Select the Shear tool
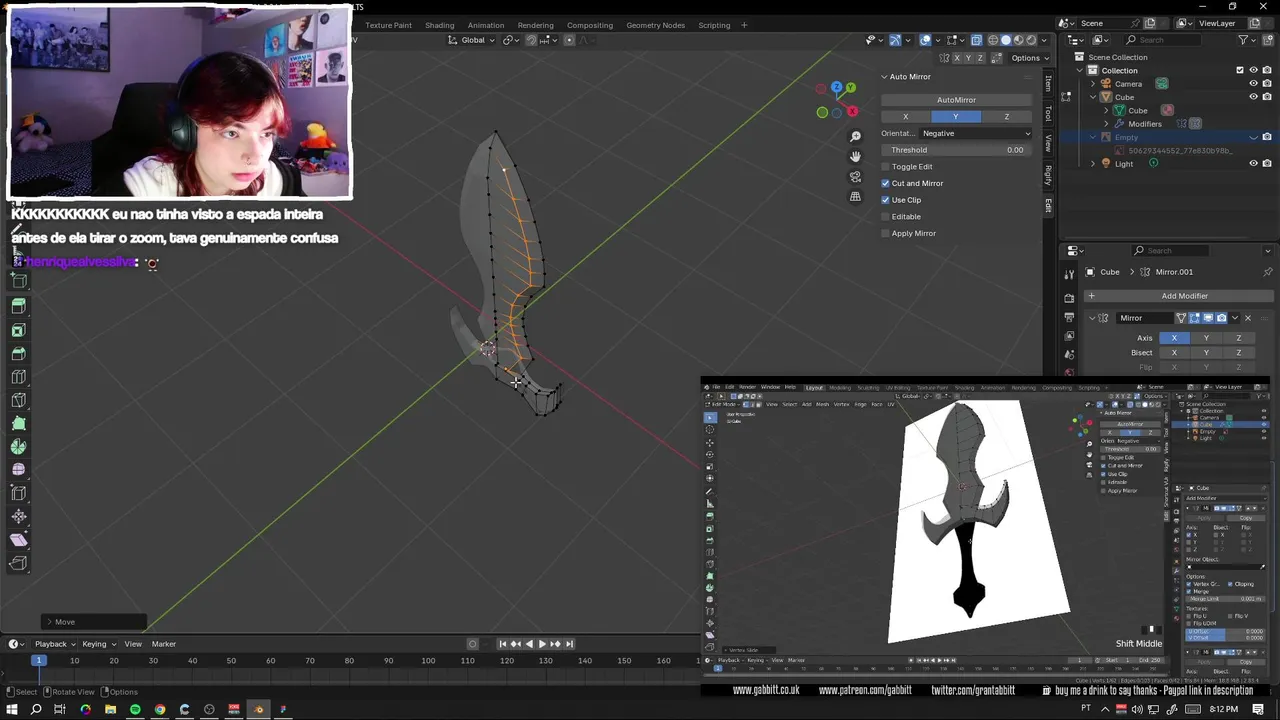1280x720 pixels. pyautogui.click(x=18, y=540)
